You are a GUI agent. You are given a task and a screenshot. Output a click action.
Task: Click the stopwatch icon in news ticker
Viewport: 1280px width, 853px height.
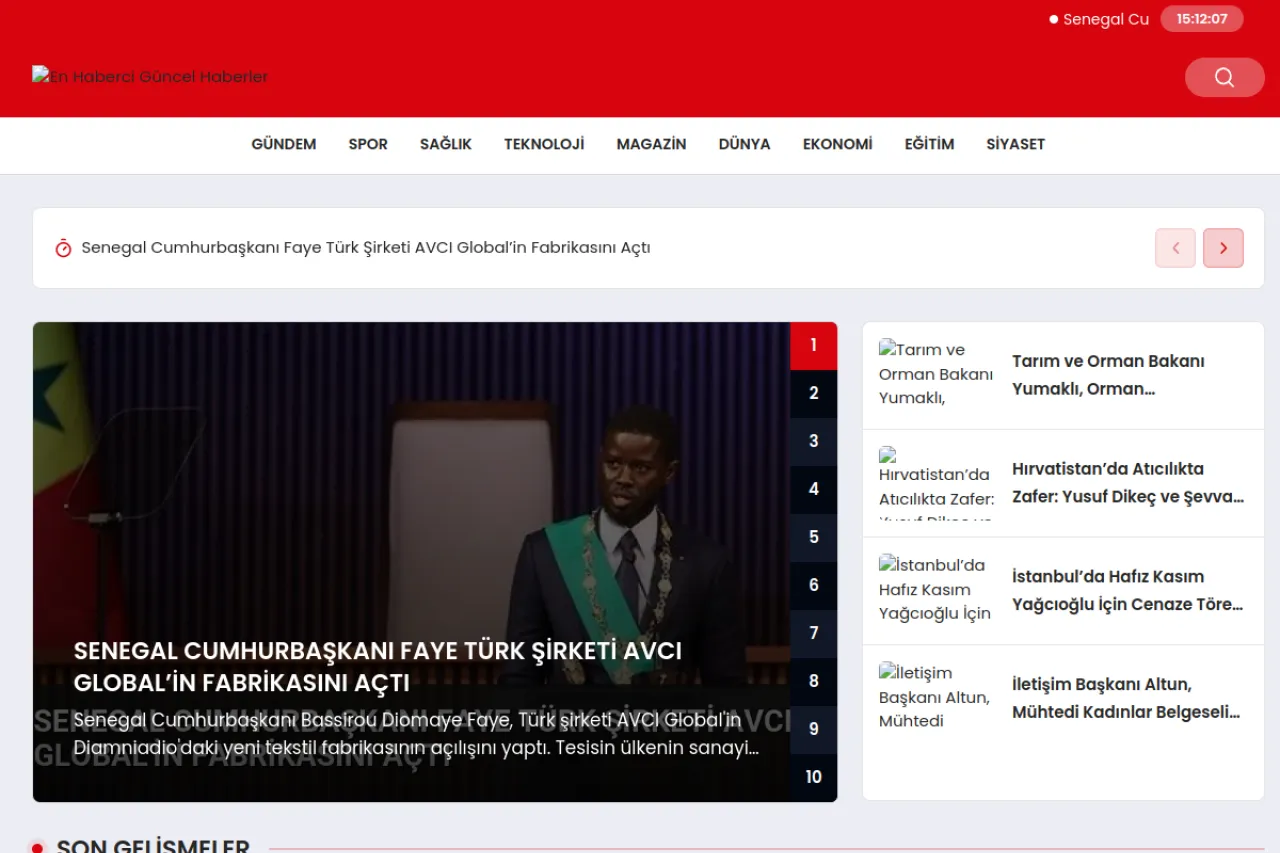click(63, 248)
